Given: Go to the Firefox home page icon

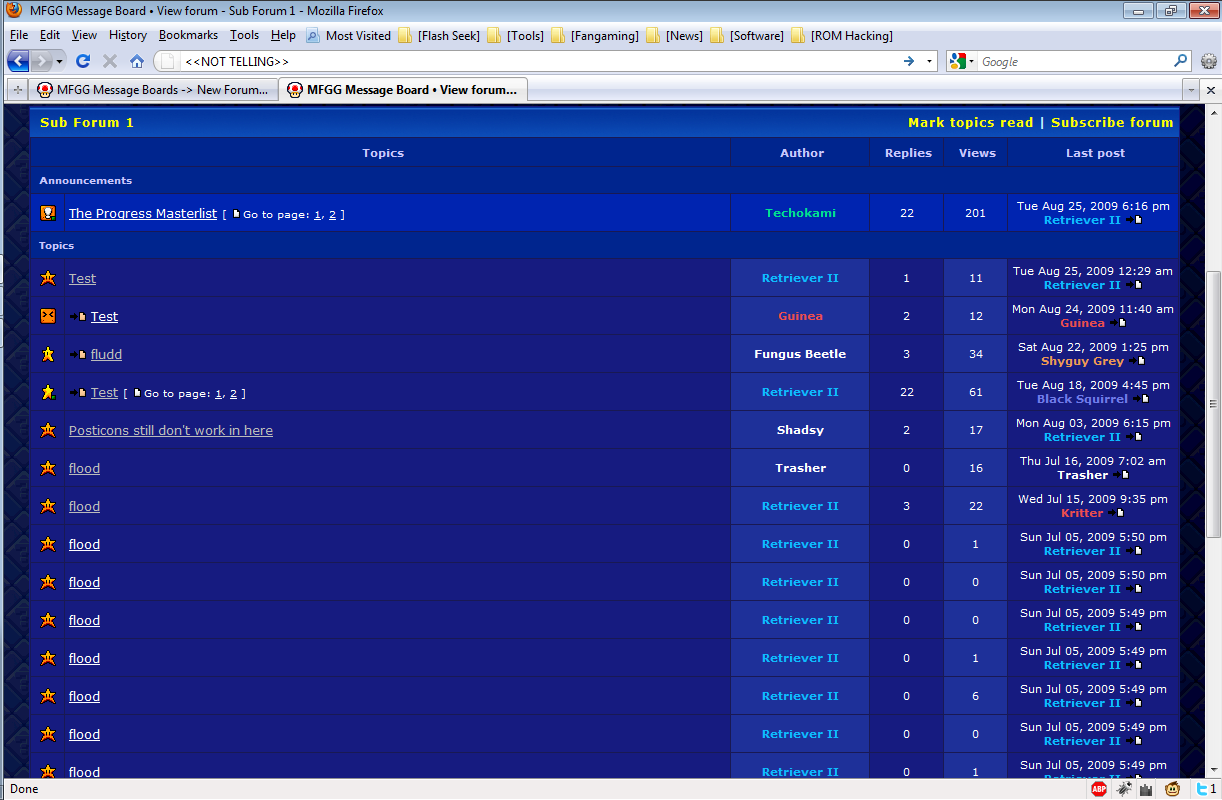Looking at the screenshot, I should [137, 61].
